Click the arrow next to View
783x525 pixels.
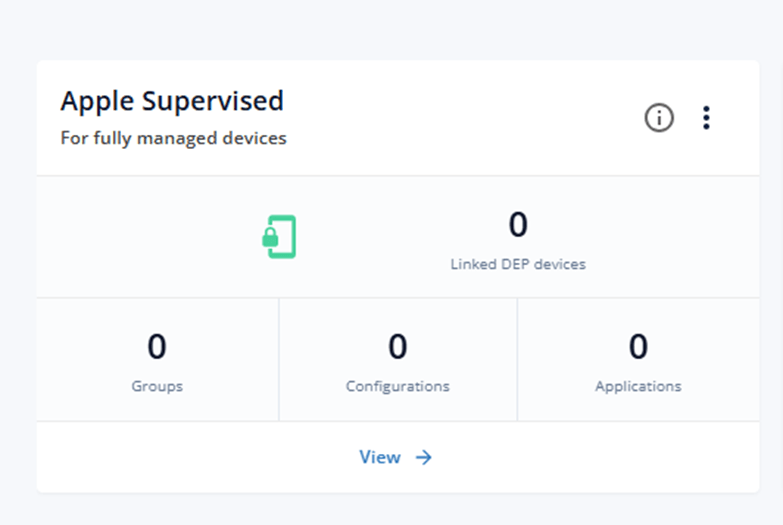(x=424, y=457)
